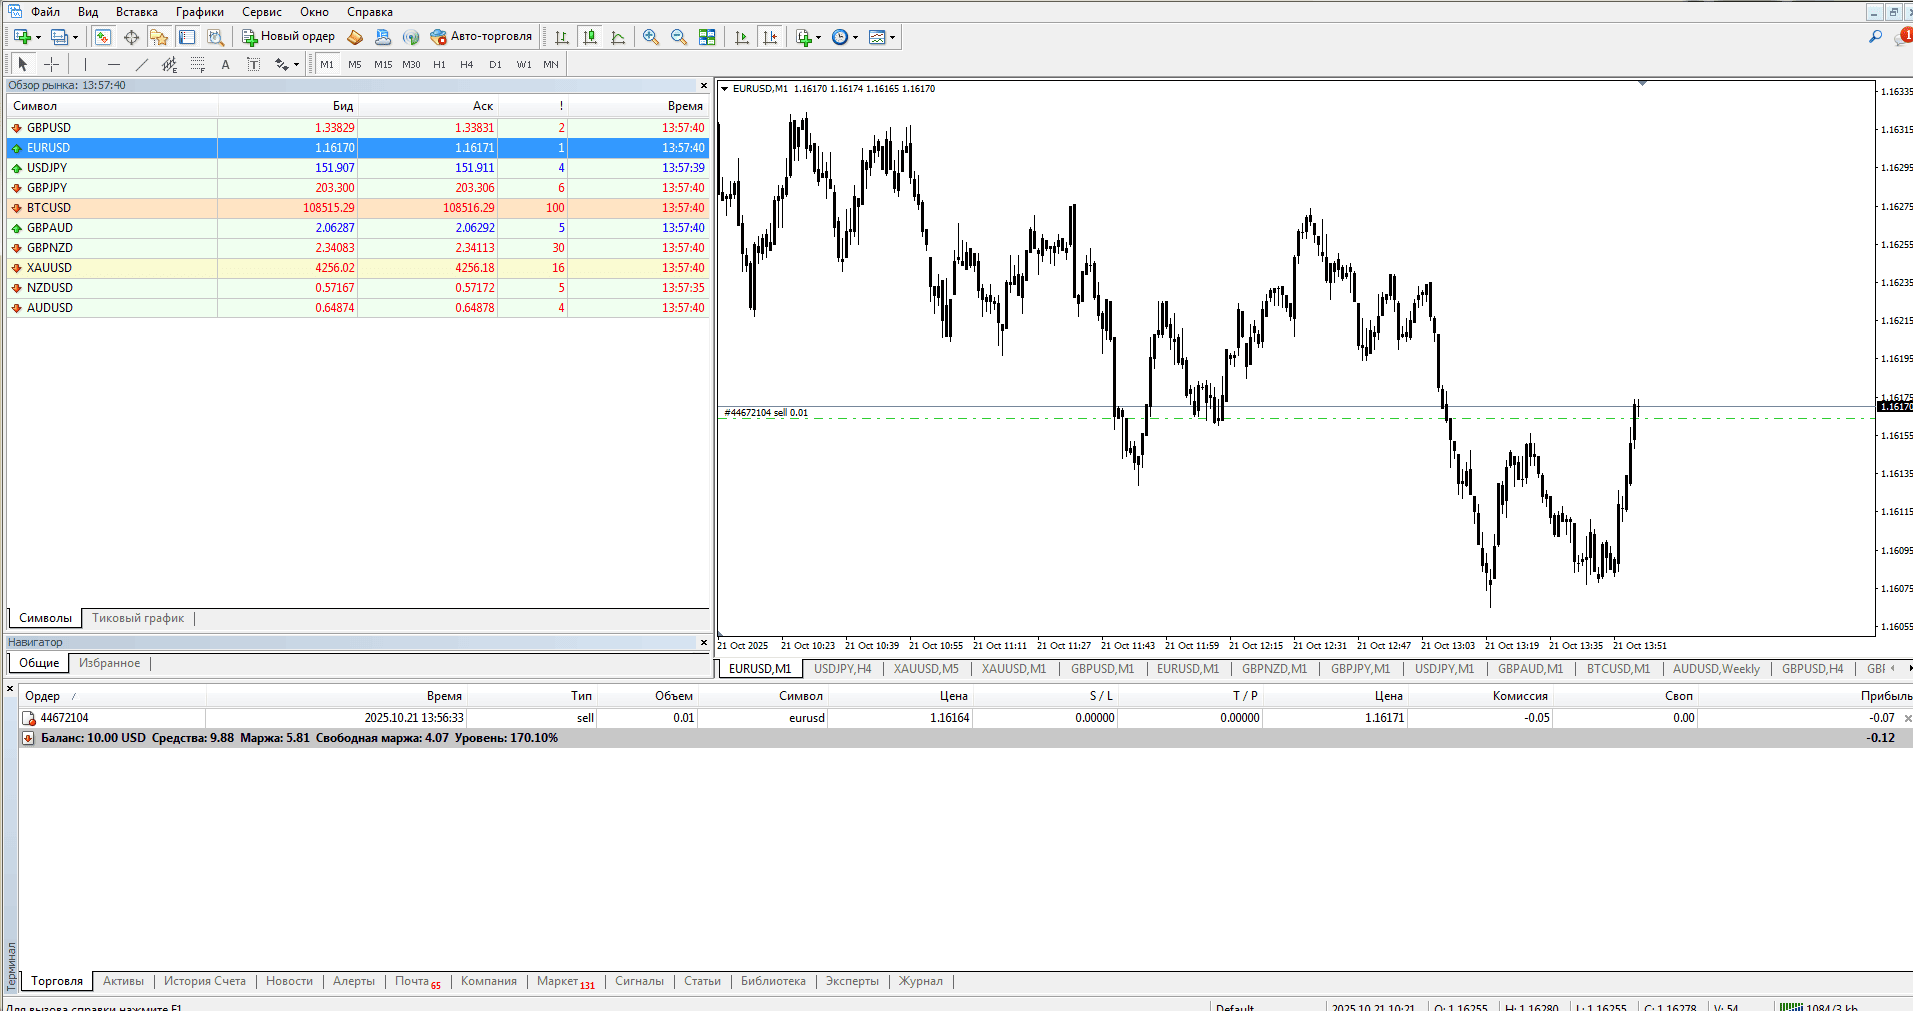Select the Vertical Line drawing tool
This screenshot has width=1913, height=1011.
pyautogui.click(x=86, y=64)
